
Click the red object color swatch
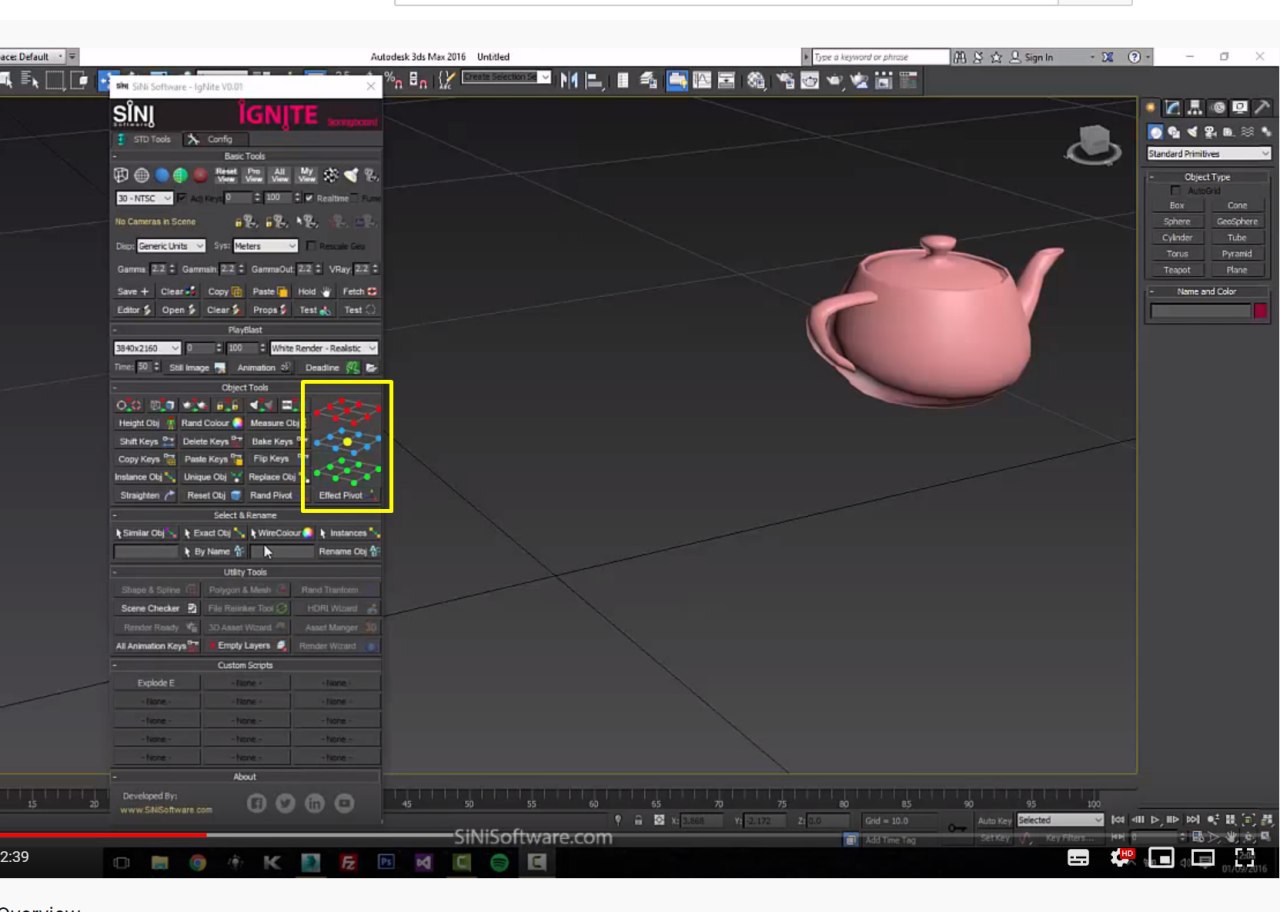click(1261, 311)
